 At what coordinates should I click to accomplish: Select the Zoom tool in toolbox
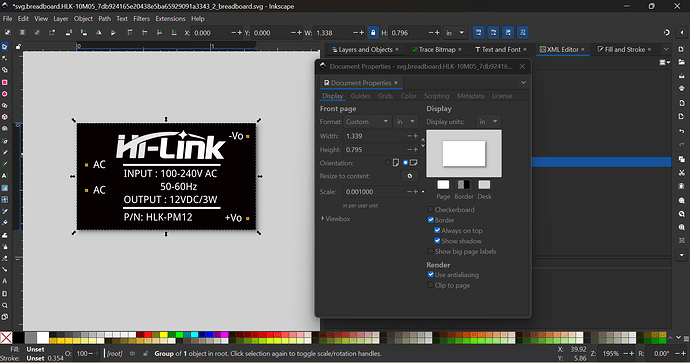coord(5,305)
